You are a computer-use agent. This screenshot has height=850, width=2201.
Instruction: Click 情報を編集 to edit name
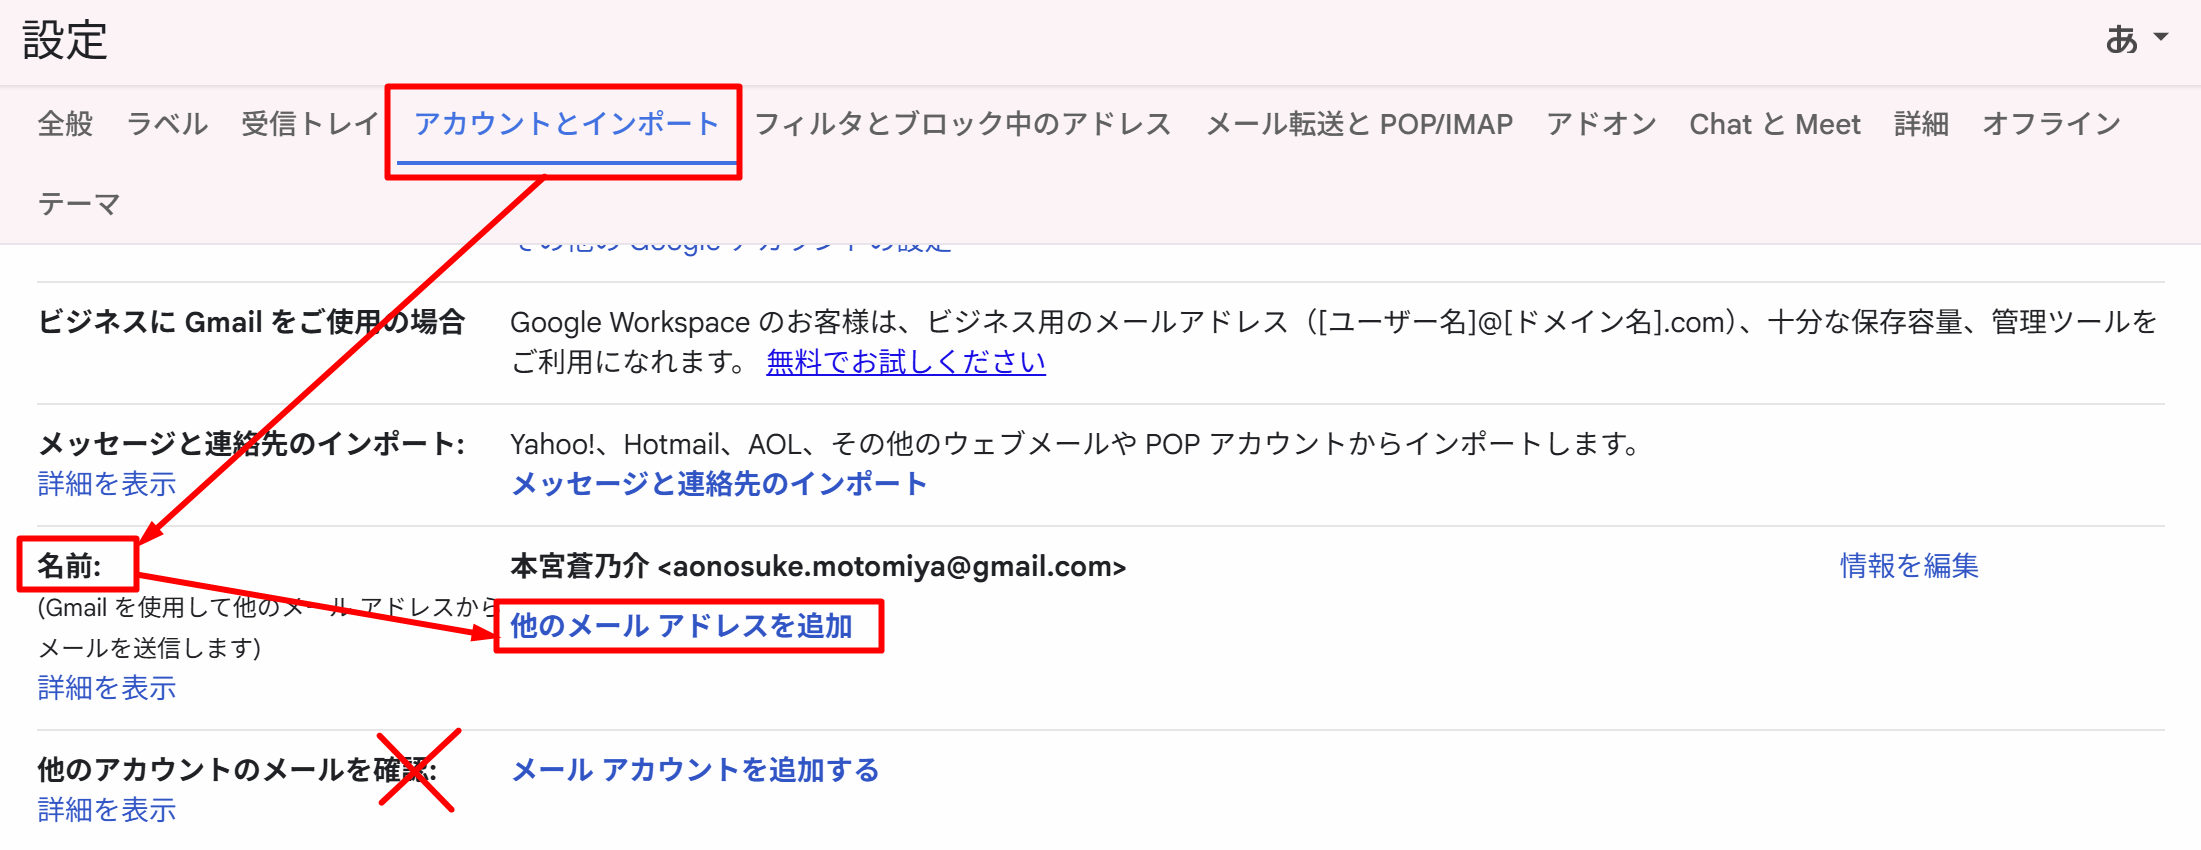(1909, 566)
